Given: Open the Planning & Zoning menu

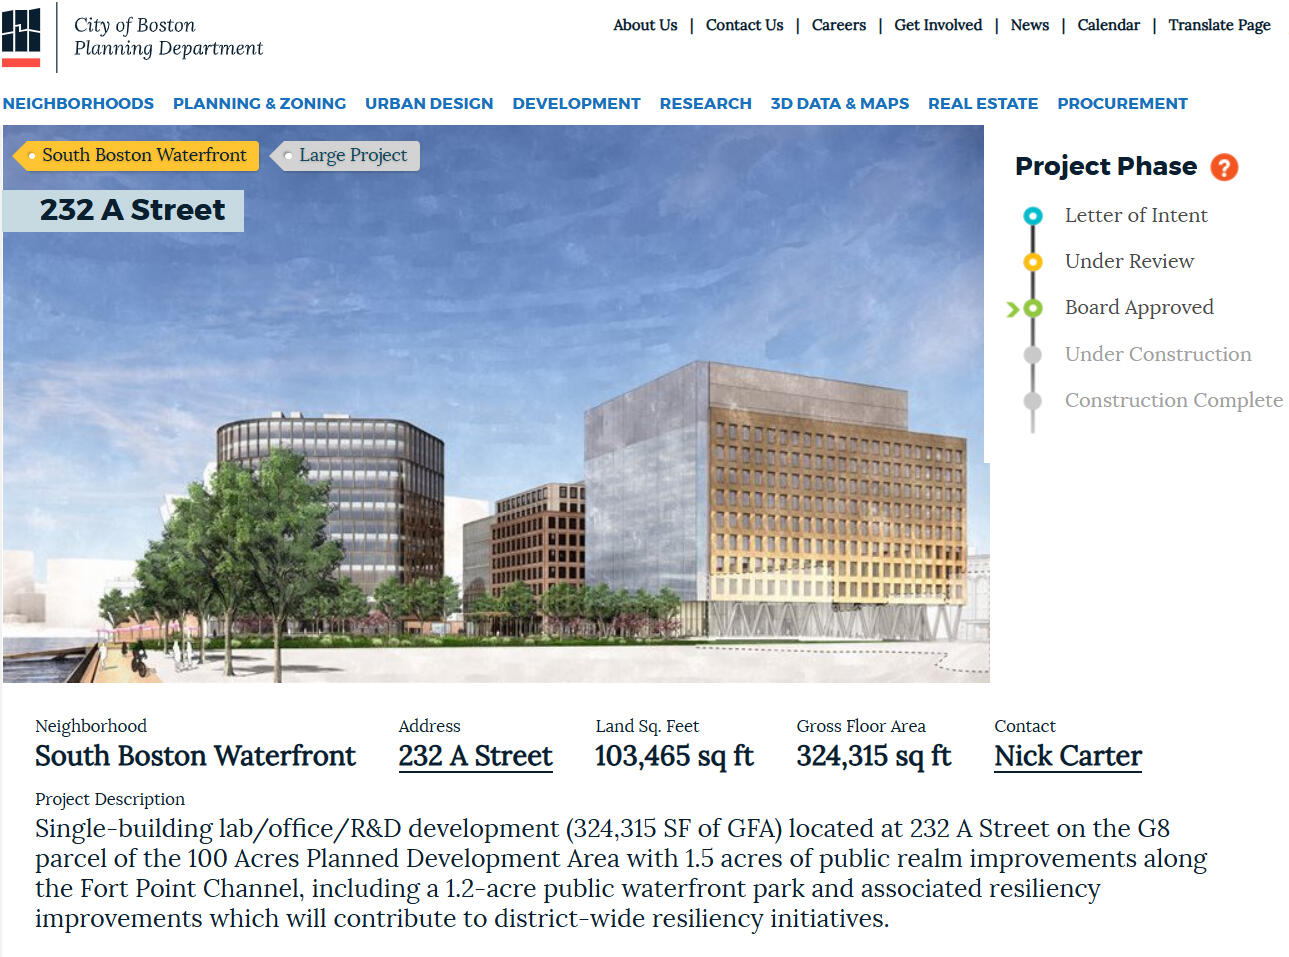Looking at the screenshot, I should coord(259,103).
